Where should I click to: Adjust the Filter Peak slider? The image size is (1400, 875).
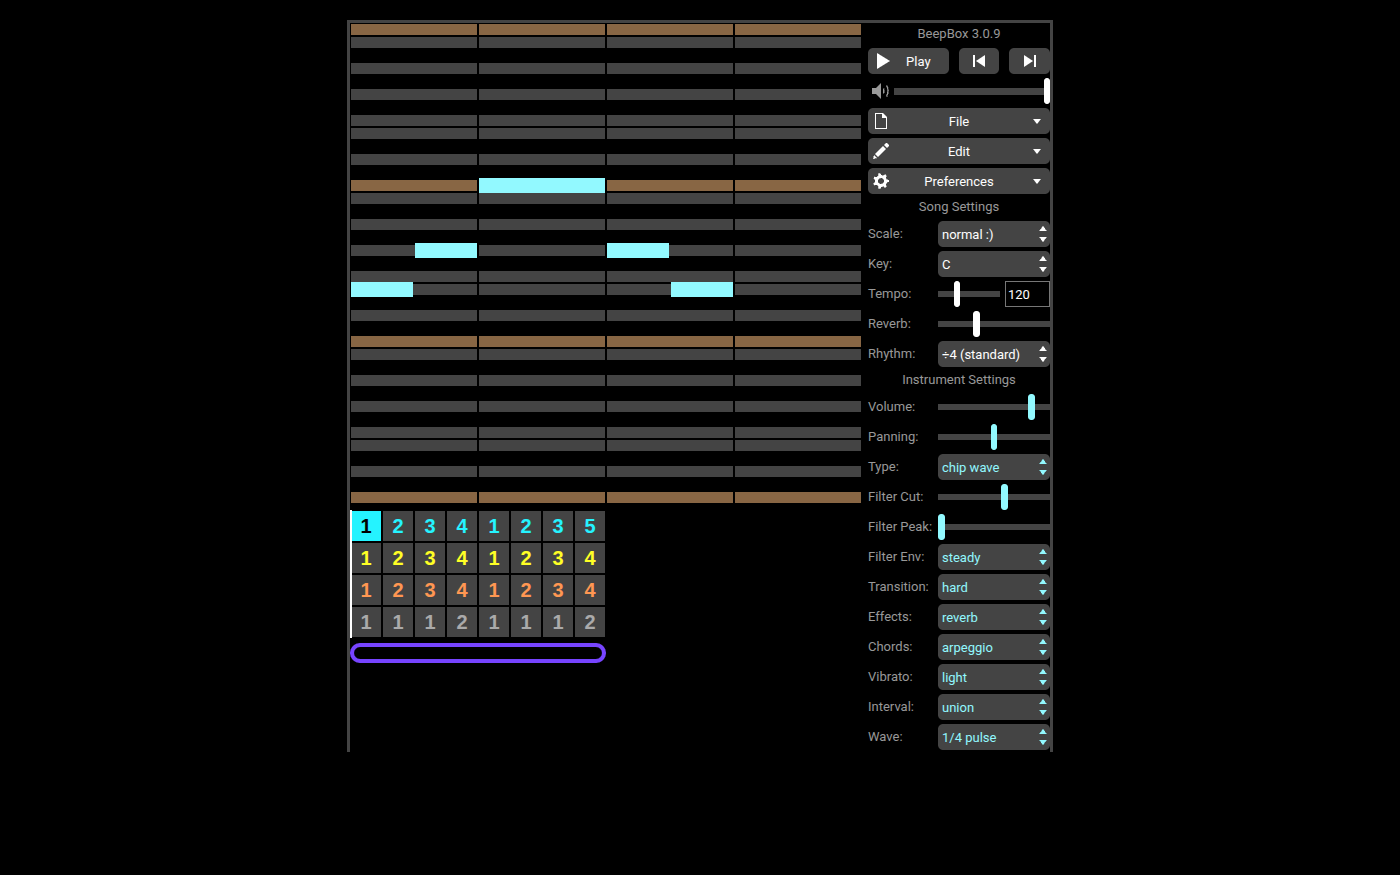pyautogui.click(x=994, y=527)
